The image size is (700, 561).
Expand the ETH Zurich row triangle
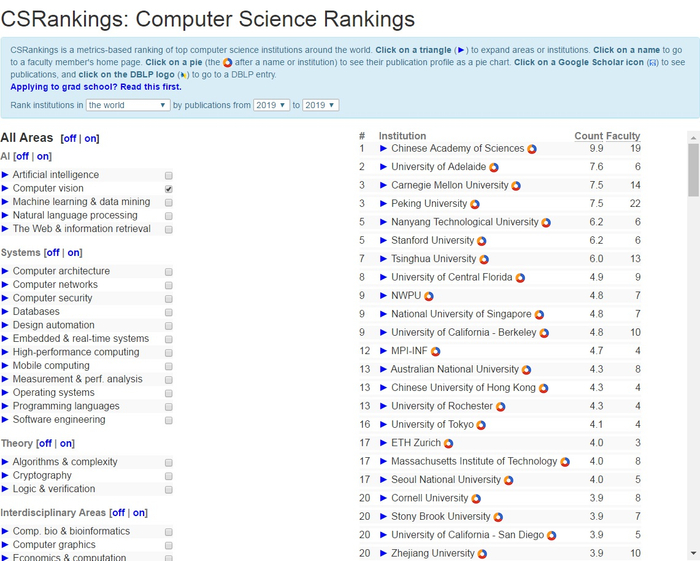point(383,443)
